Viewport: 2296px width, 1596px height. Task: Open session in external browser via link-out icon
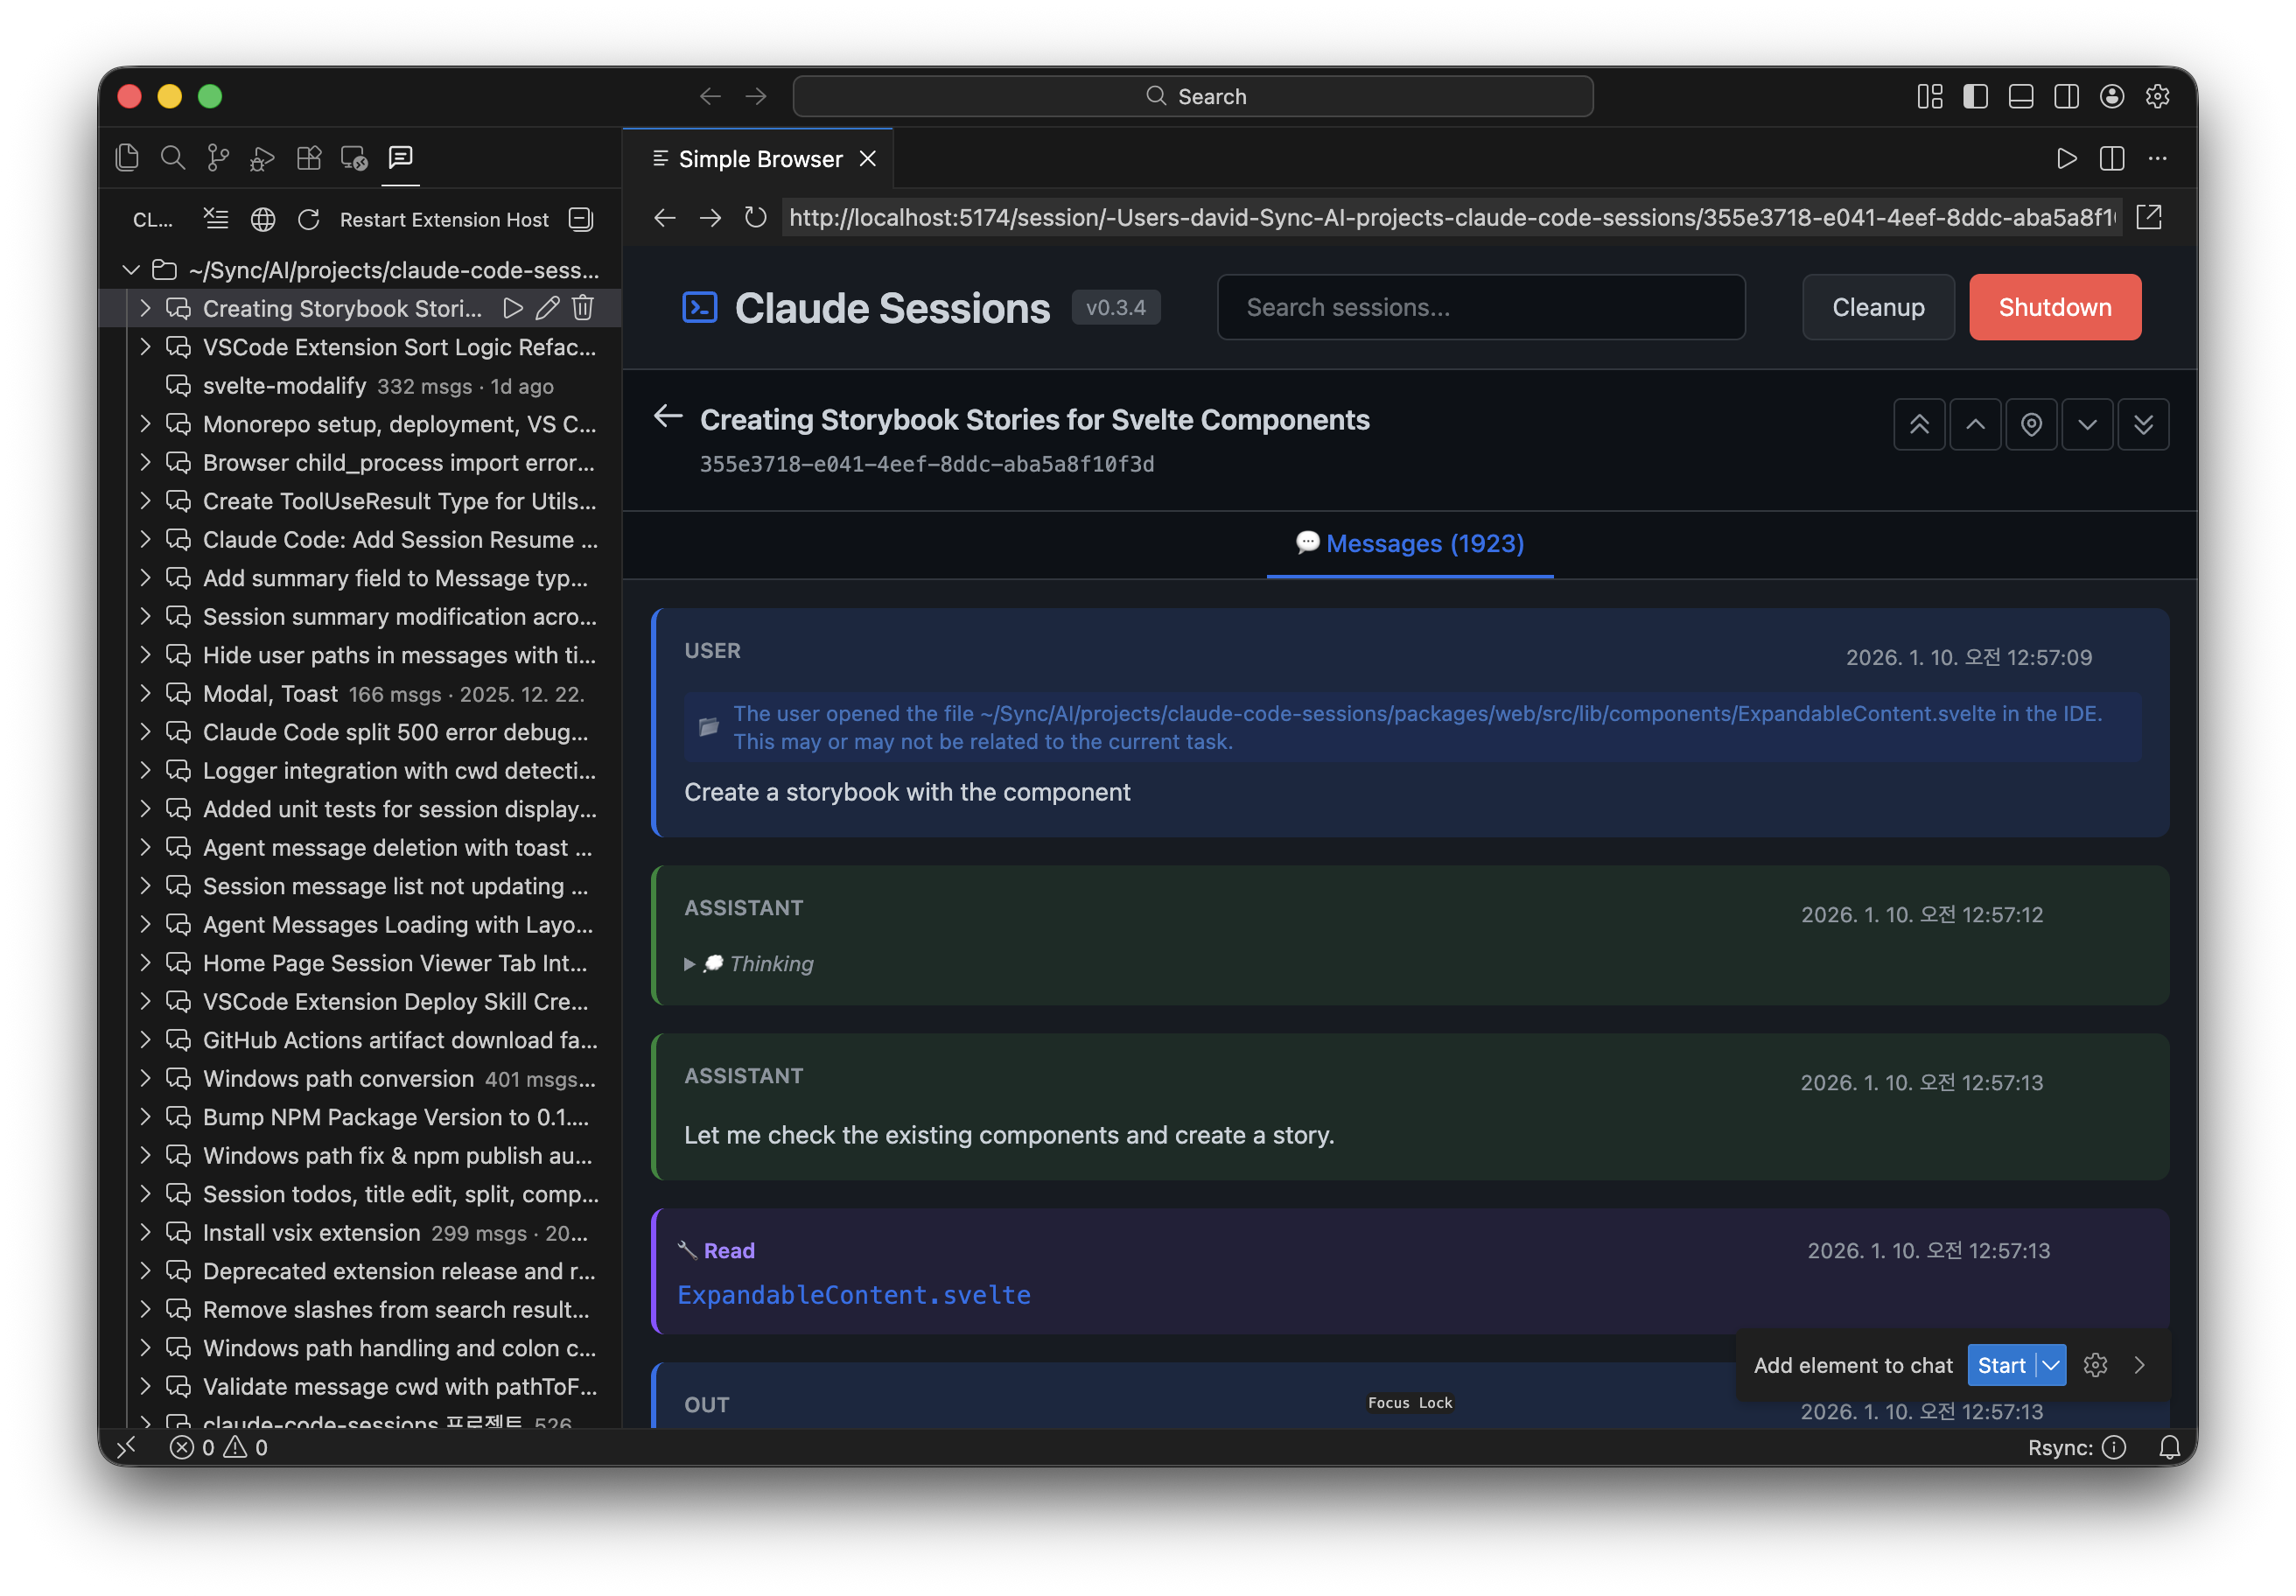(x=2150, y=217)
